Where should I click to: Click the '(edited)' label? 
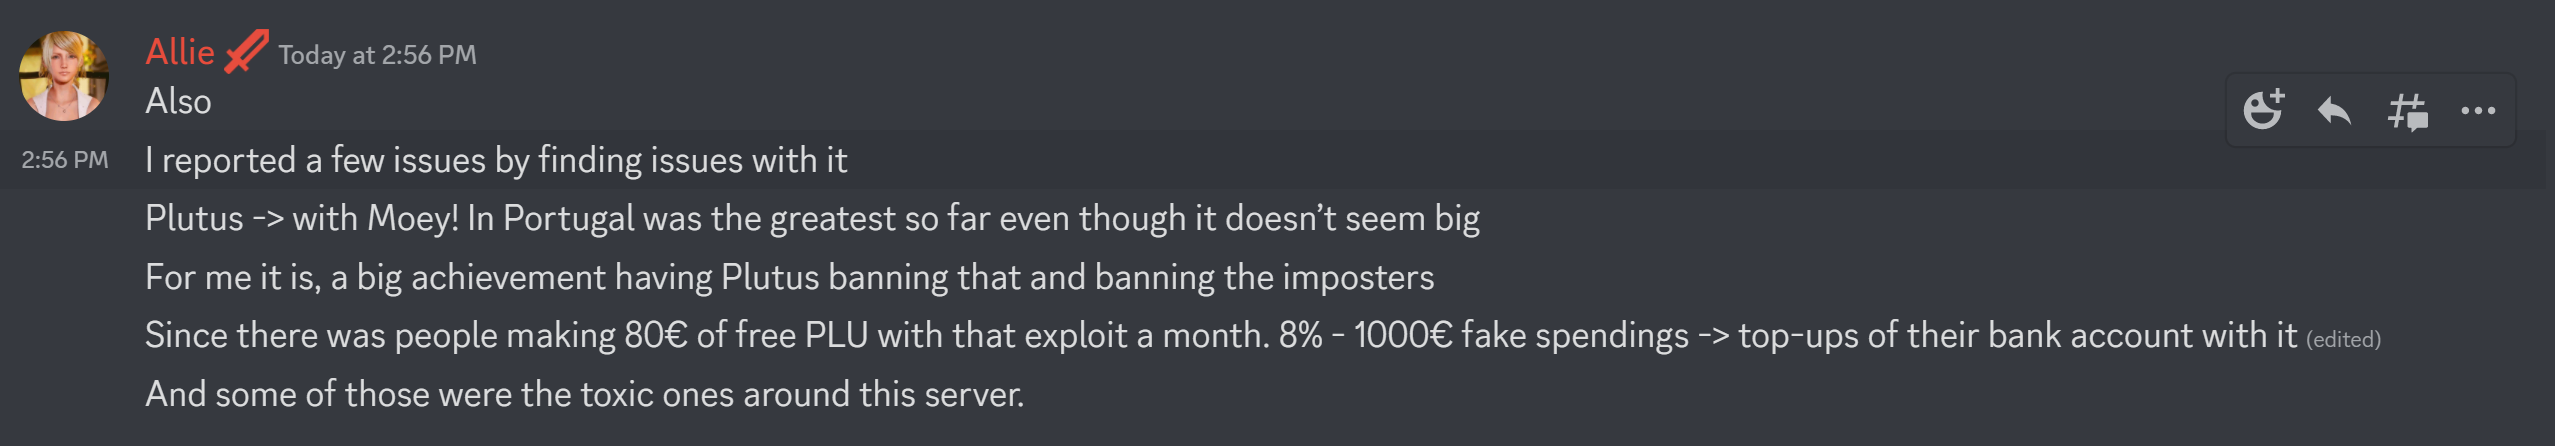click(2343, 340)
